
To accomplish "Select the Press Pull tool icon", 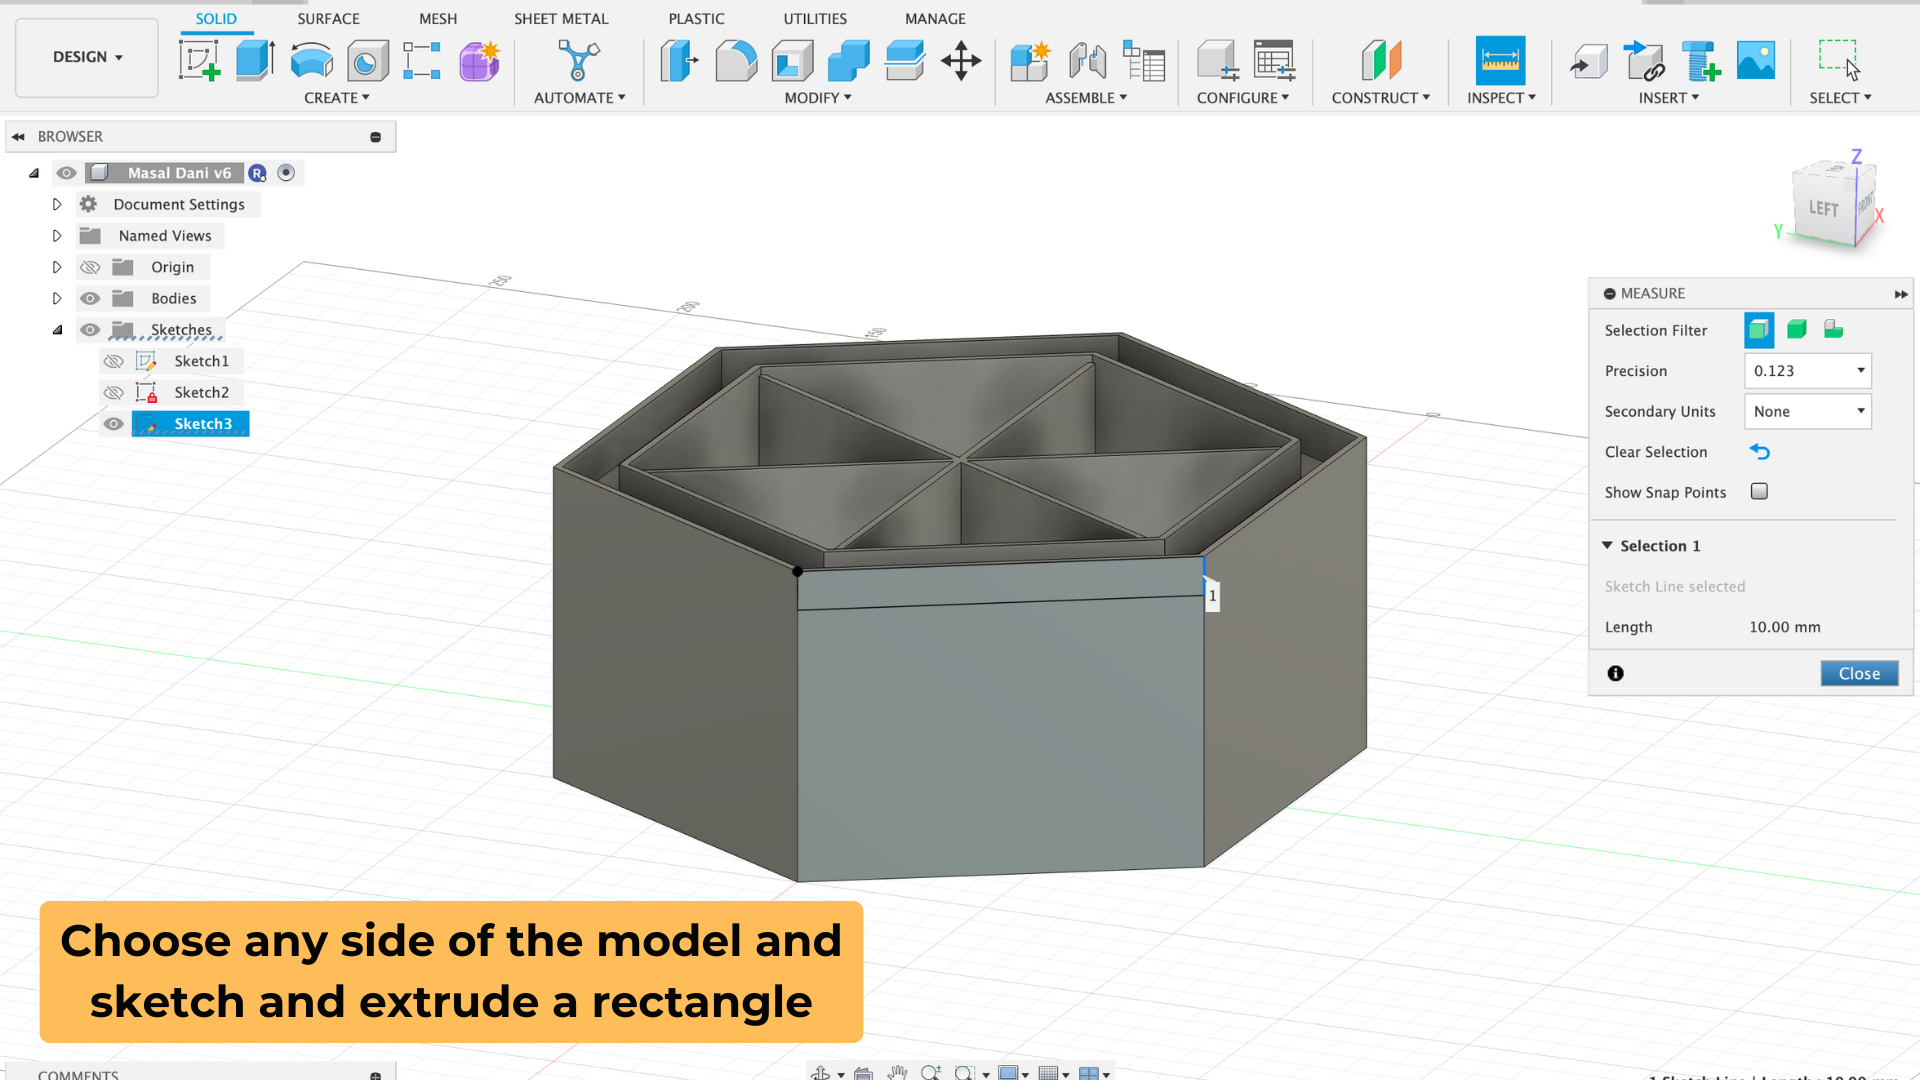I will coord(679,61).
